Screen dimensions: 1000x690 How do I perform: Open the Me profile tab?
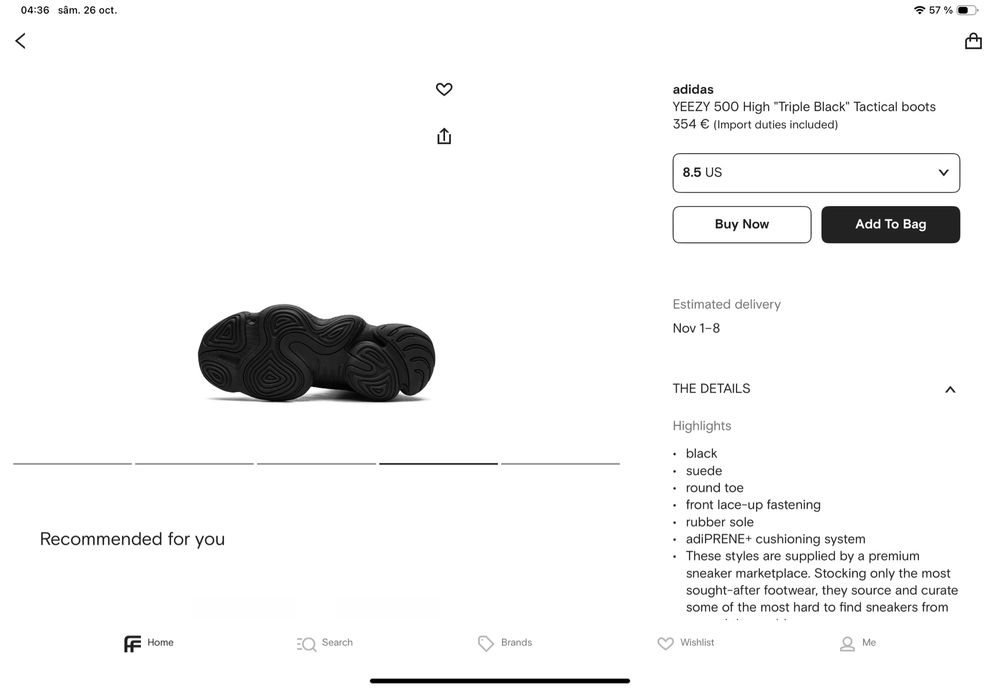pos(858,643)
